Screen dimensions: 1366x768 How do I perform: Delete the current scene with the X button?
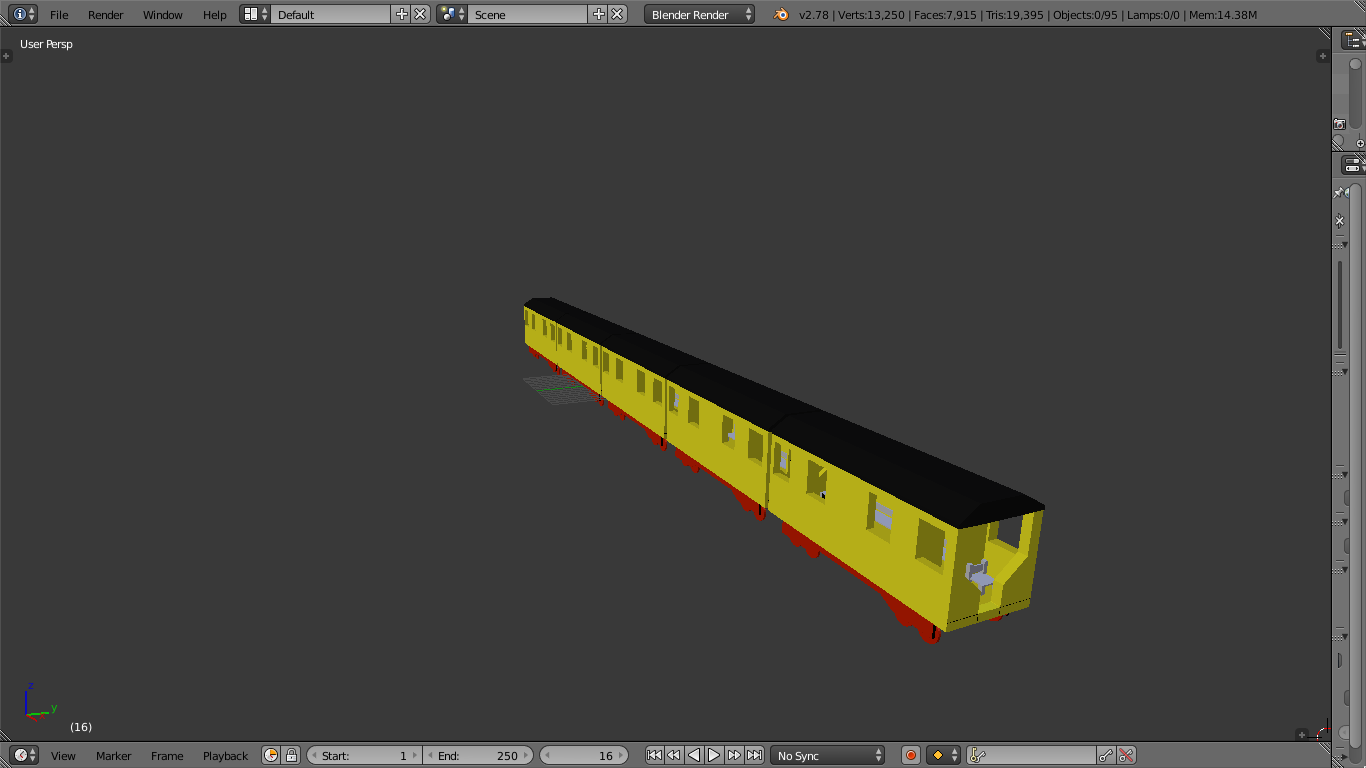(617, 14)
